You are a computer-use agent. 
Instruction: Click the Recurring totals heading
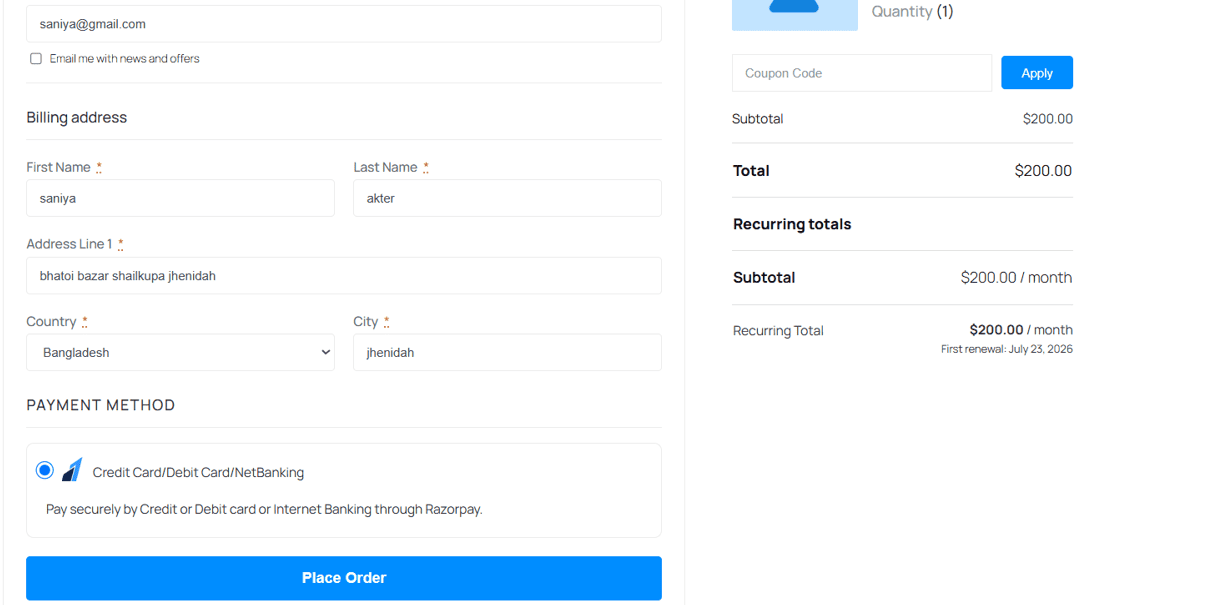[x=792, y=224]
